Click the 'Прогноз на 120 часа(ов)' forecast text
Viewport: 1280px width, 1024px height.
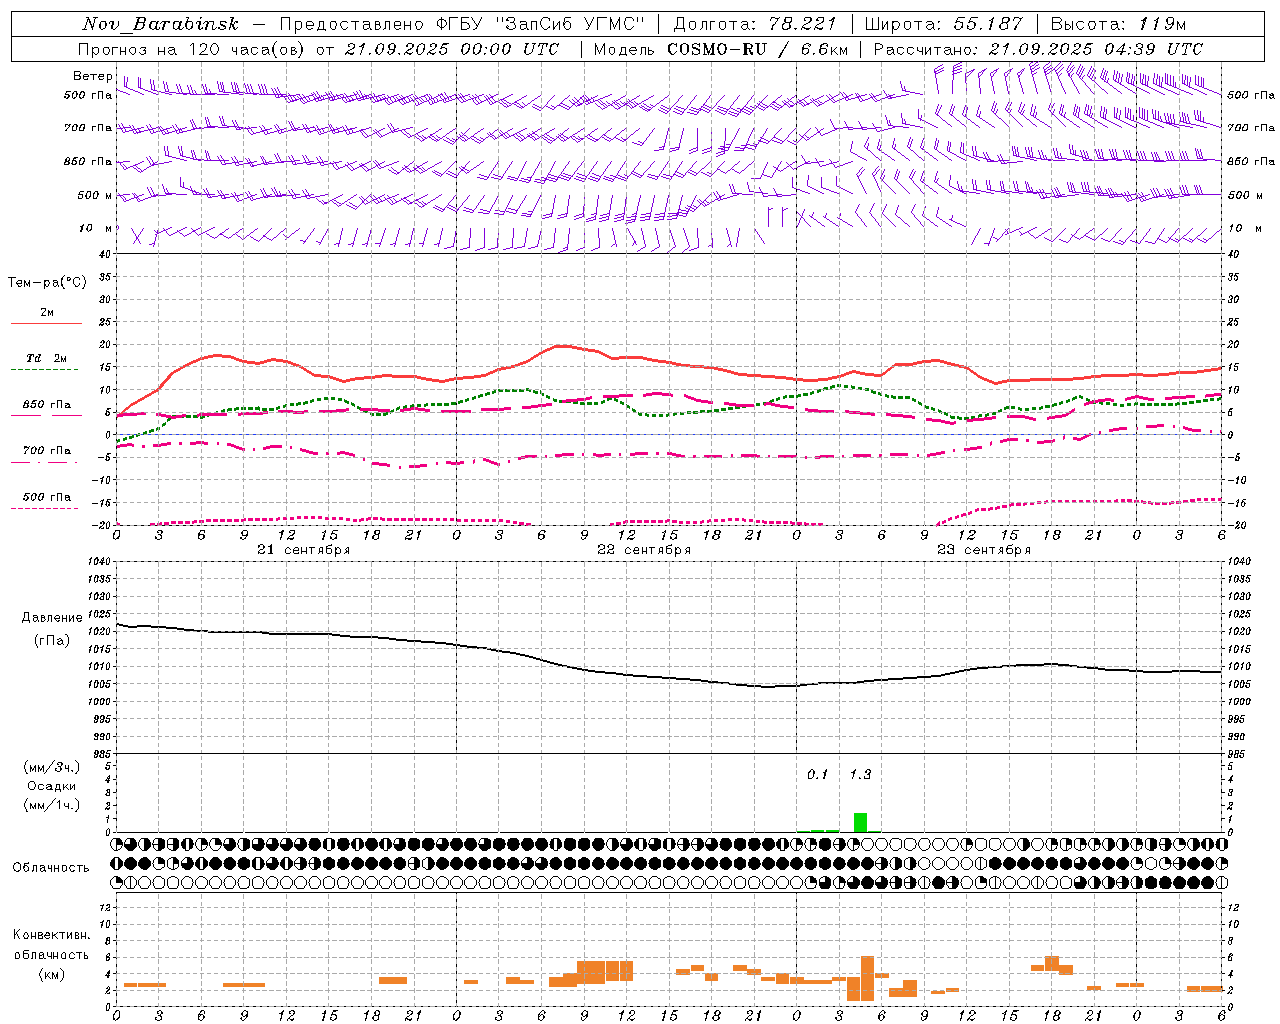pos(191,49)
